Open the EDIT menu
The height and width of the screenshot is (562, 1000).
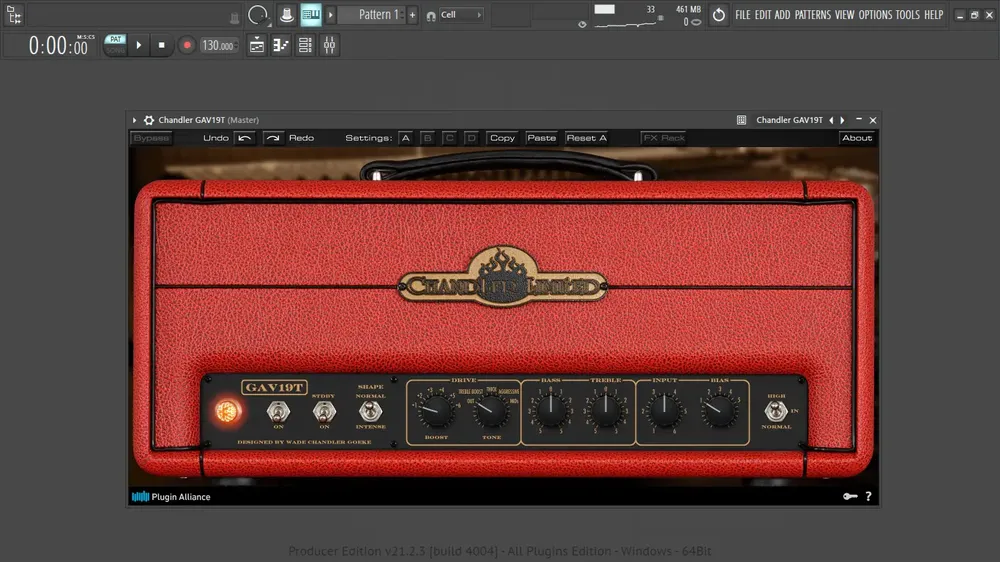(763, 15)
